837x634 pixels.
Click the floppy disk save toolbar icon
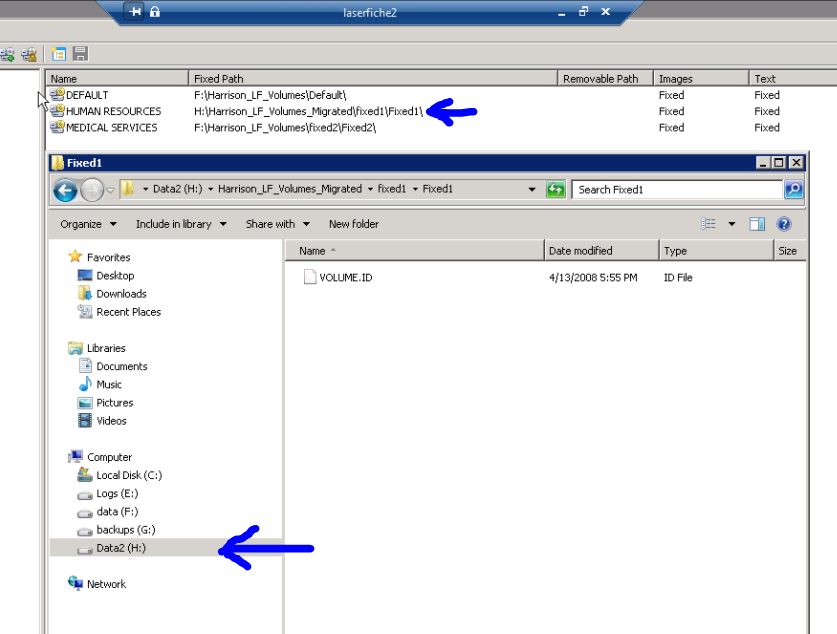pyautogui.click(x=81, y=54)
